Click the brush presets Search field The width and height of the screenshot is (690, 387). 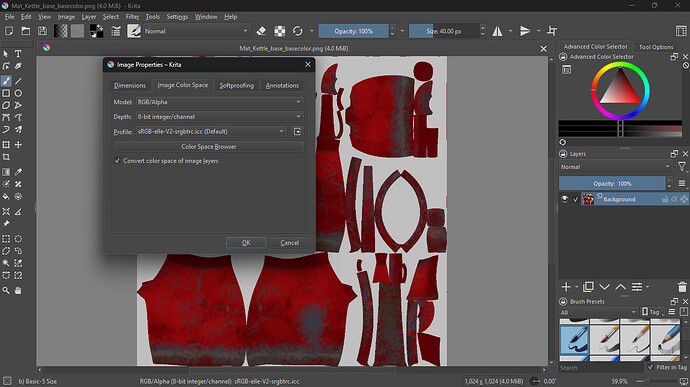601,368
